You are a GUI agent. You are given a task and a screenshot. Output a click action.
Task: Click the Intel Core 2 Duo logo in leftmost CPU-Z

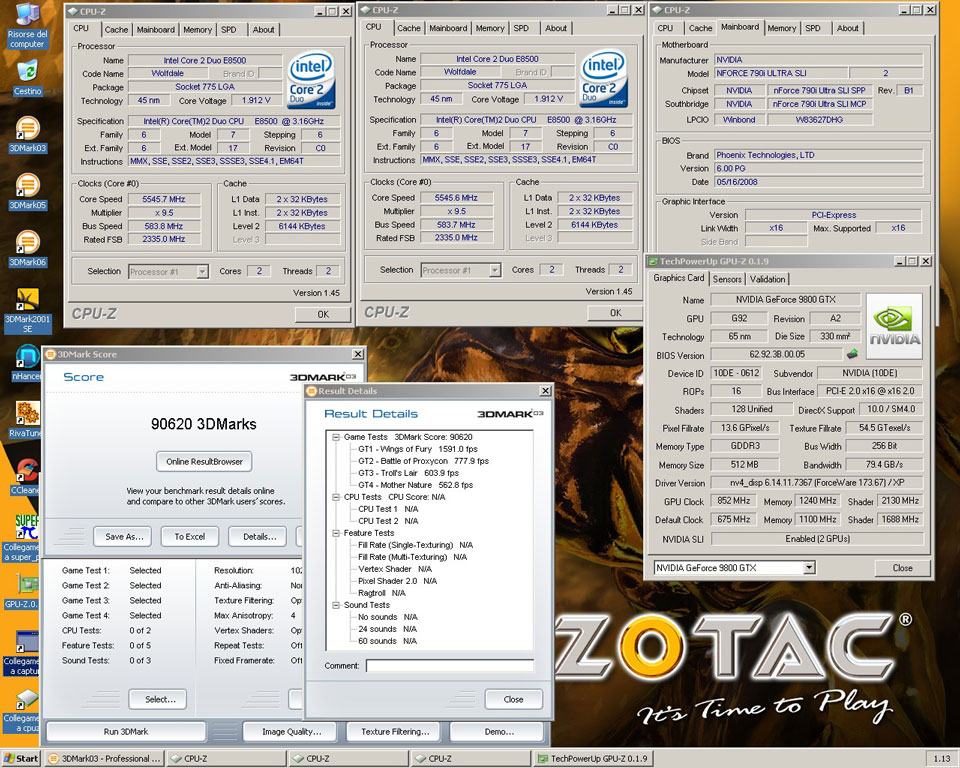(x=311, y=80)
